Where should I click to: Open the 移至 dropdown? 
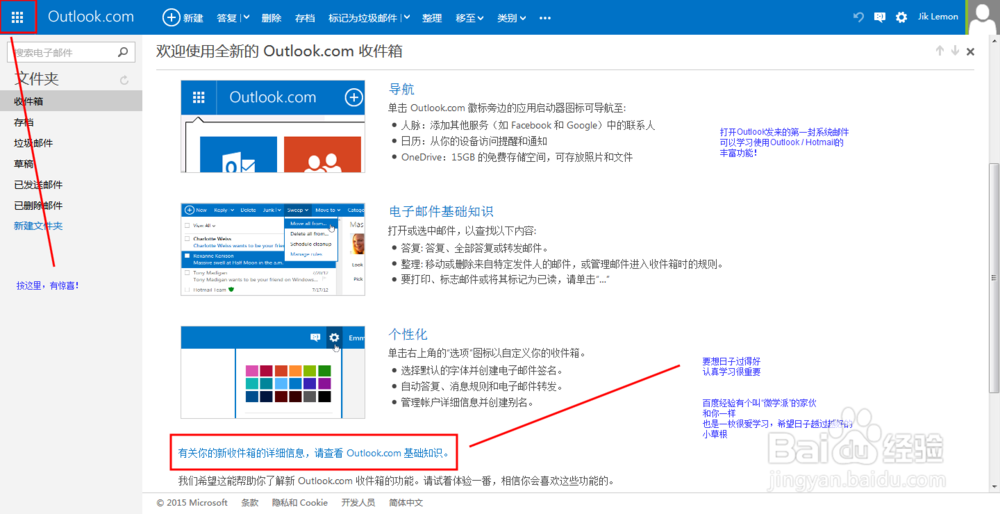point(469,18)
